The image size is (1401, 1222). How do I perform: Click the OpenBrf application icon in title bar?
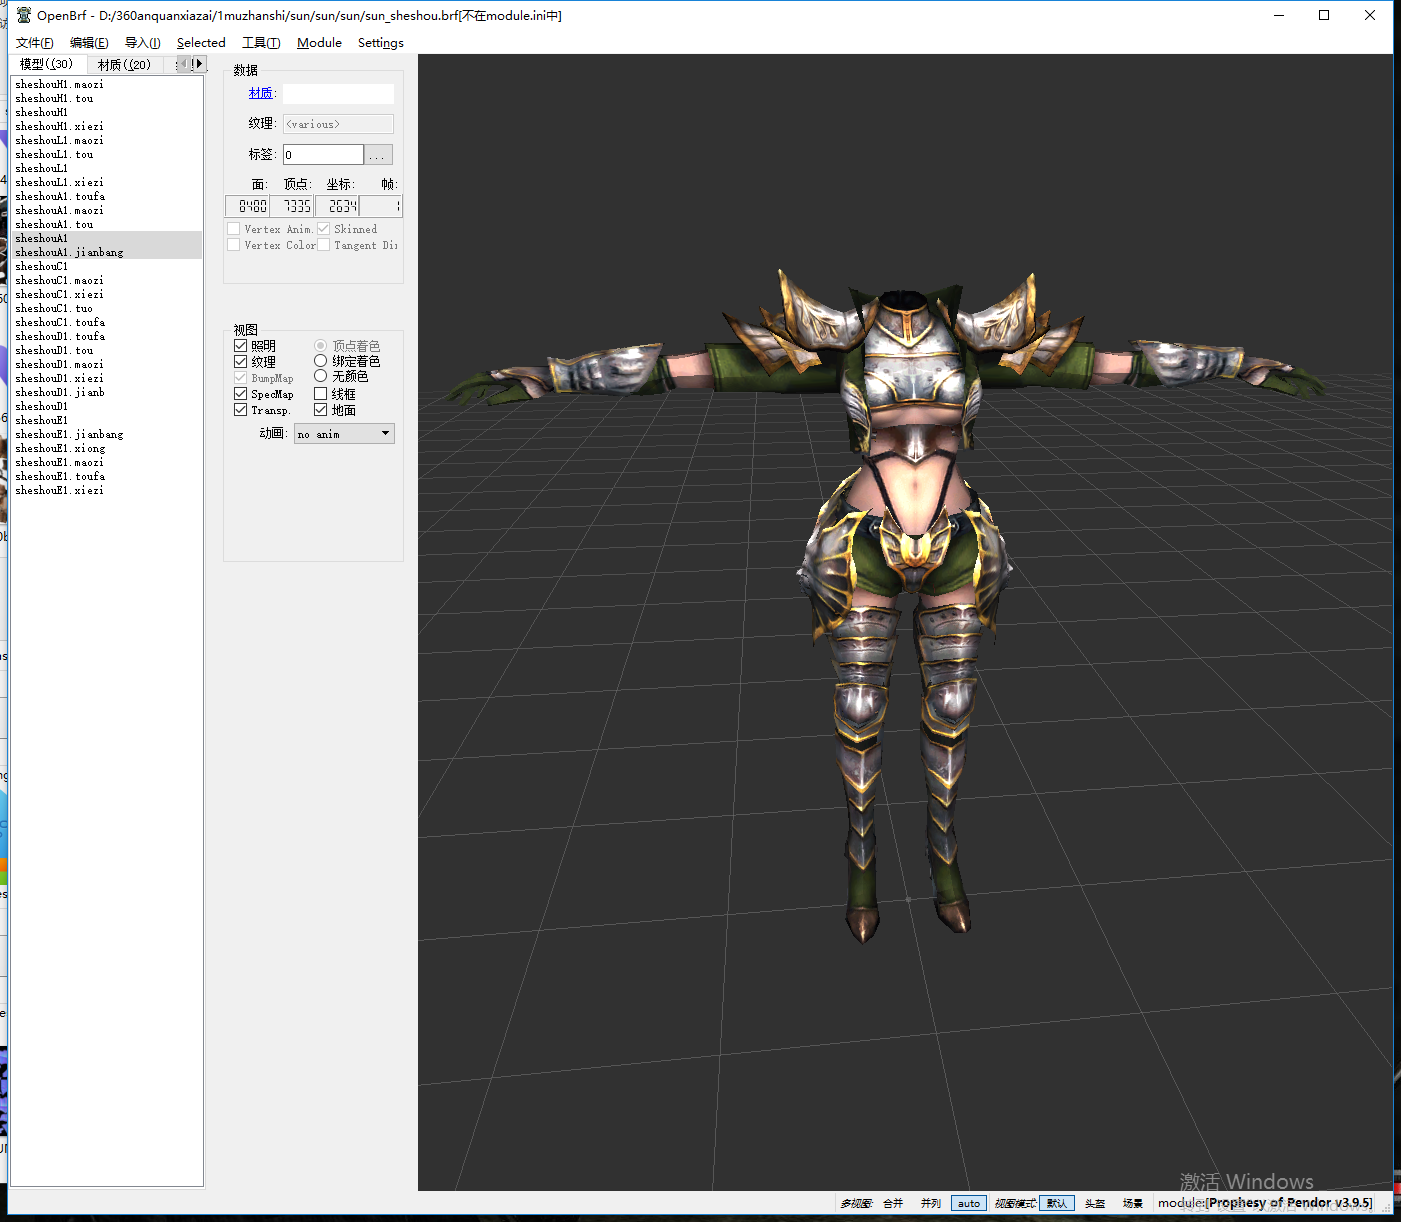coord(24,15)
